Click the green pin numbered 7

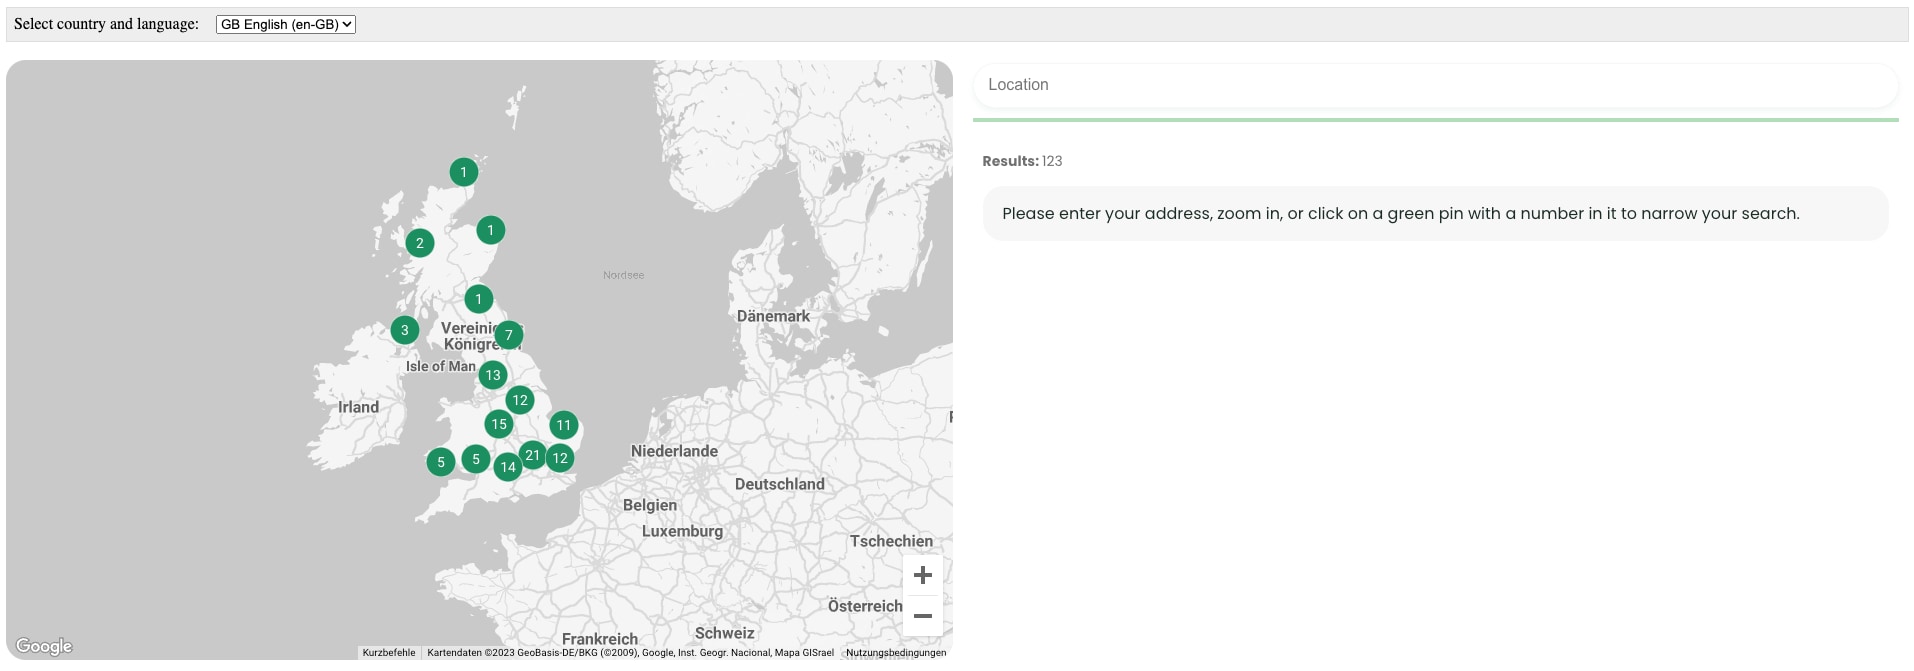pos(509,336)
